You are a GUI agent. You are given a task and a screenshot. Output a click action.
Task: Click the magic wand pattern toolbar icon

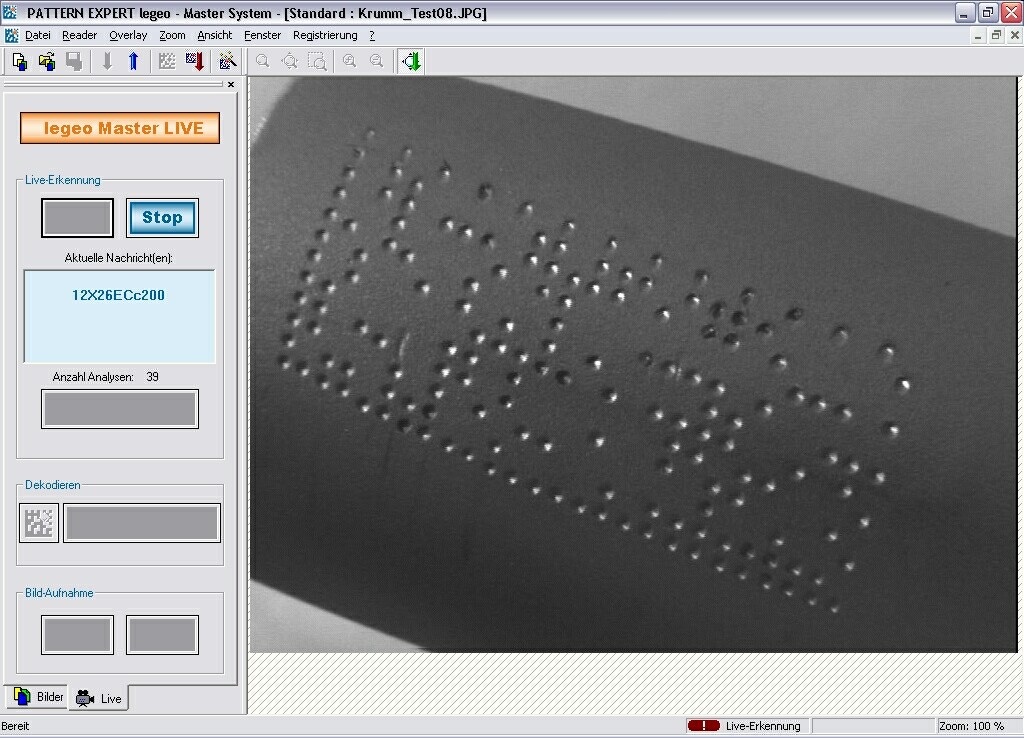pyautogui.click(x=228, y=62)
